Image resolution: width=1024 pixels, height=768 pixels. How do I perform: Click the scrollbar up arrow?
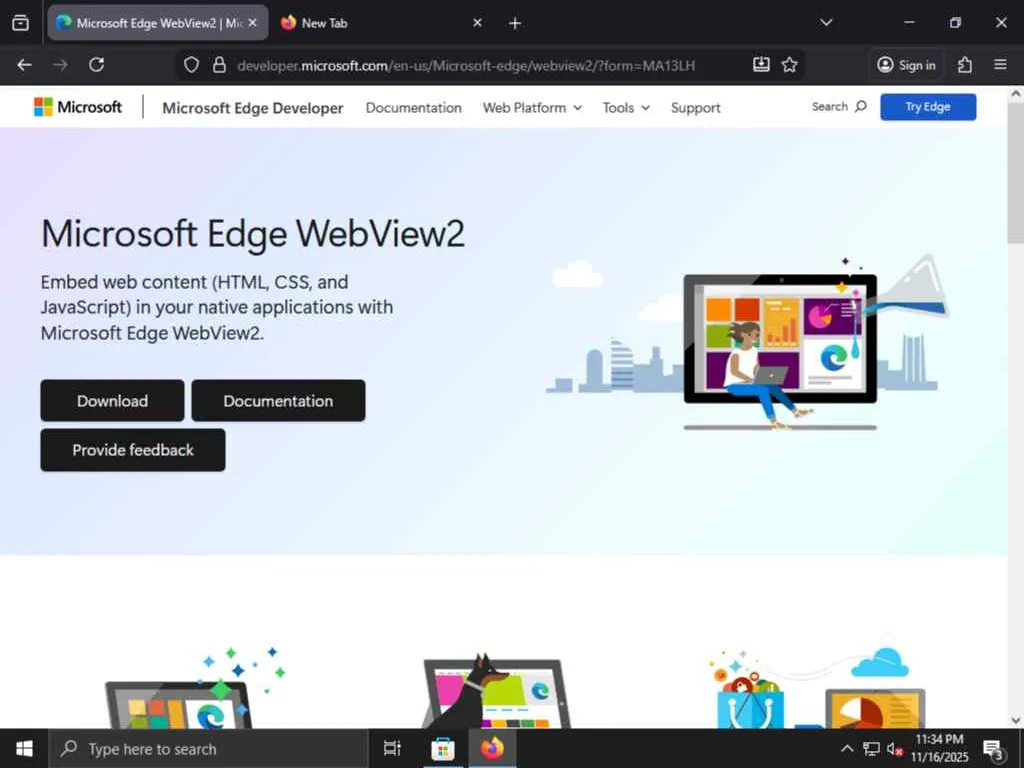tap(1016, 93)
